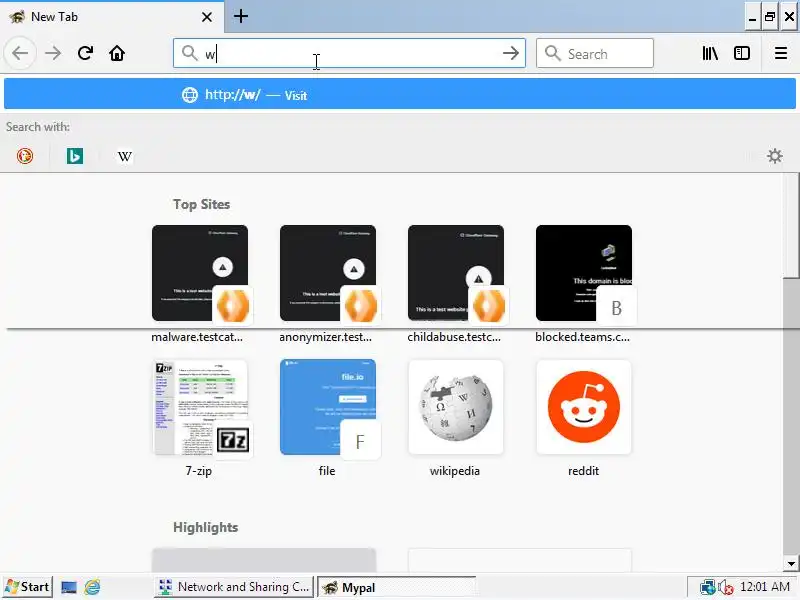The height and width of the screenshot is (600, 800).
Task: Search with Wikipedia W icon
Action: click(x=125, y=156)
